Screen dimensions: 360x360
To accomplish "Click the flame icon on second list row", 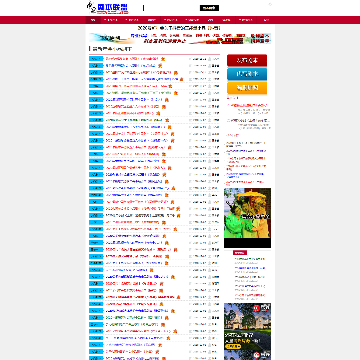I will [160, 66].
